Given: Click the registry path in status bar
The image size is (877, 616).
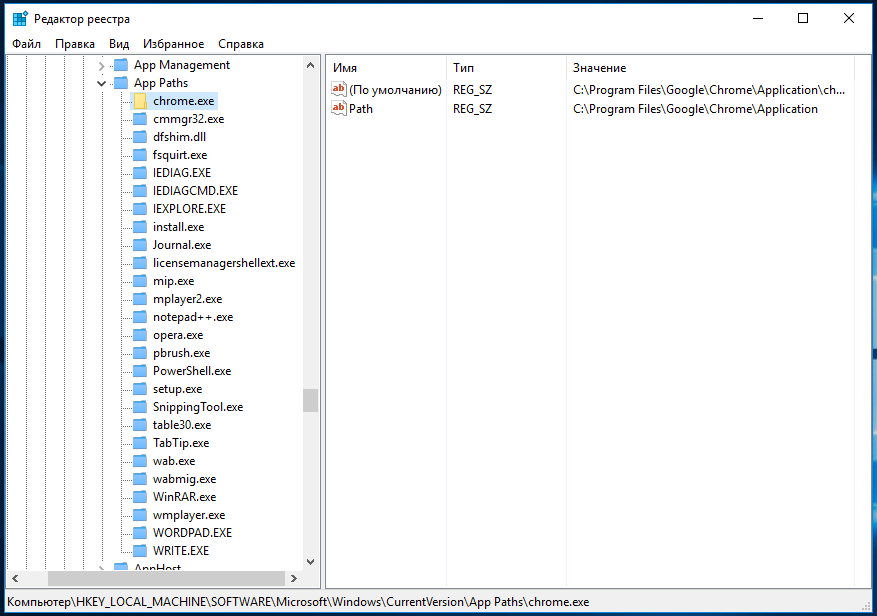Looking at the screenshot, I should point(298,602).
